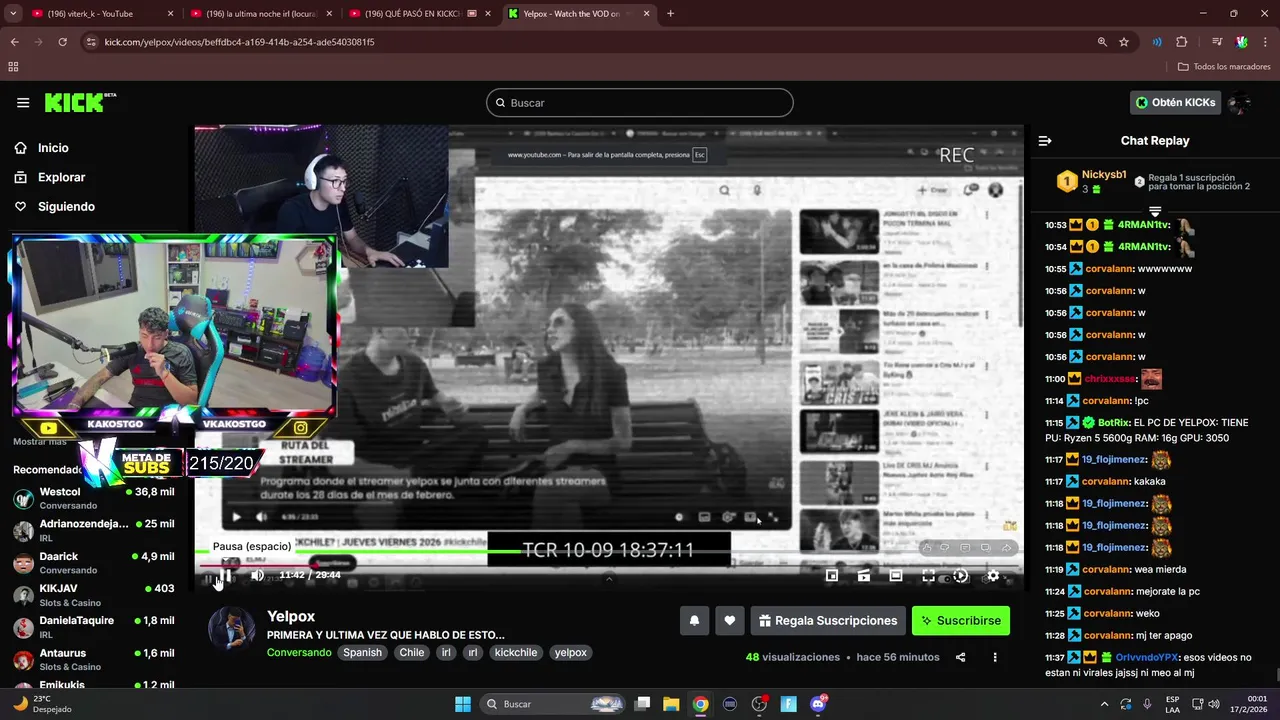Screen dimensions: 1280x720
Task: Click the Obtén KICKs button
Action: [x=1176, y=102]
